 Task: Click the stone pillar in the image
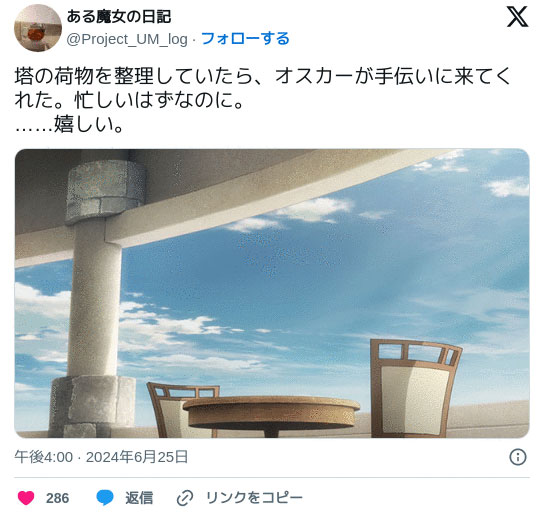tap(95, 298)
